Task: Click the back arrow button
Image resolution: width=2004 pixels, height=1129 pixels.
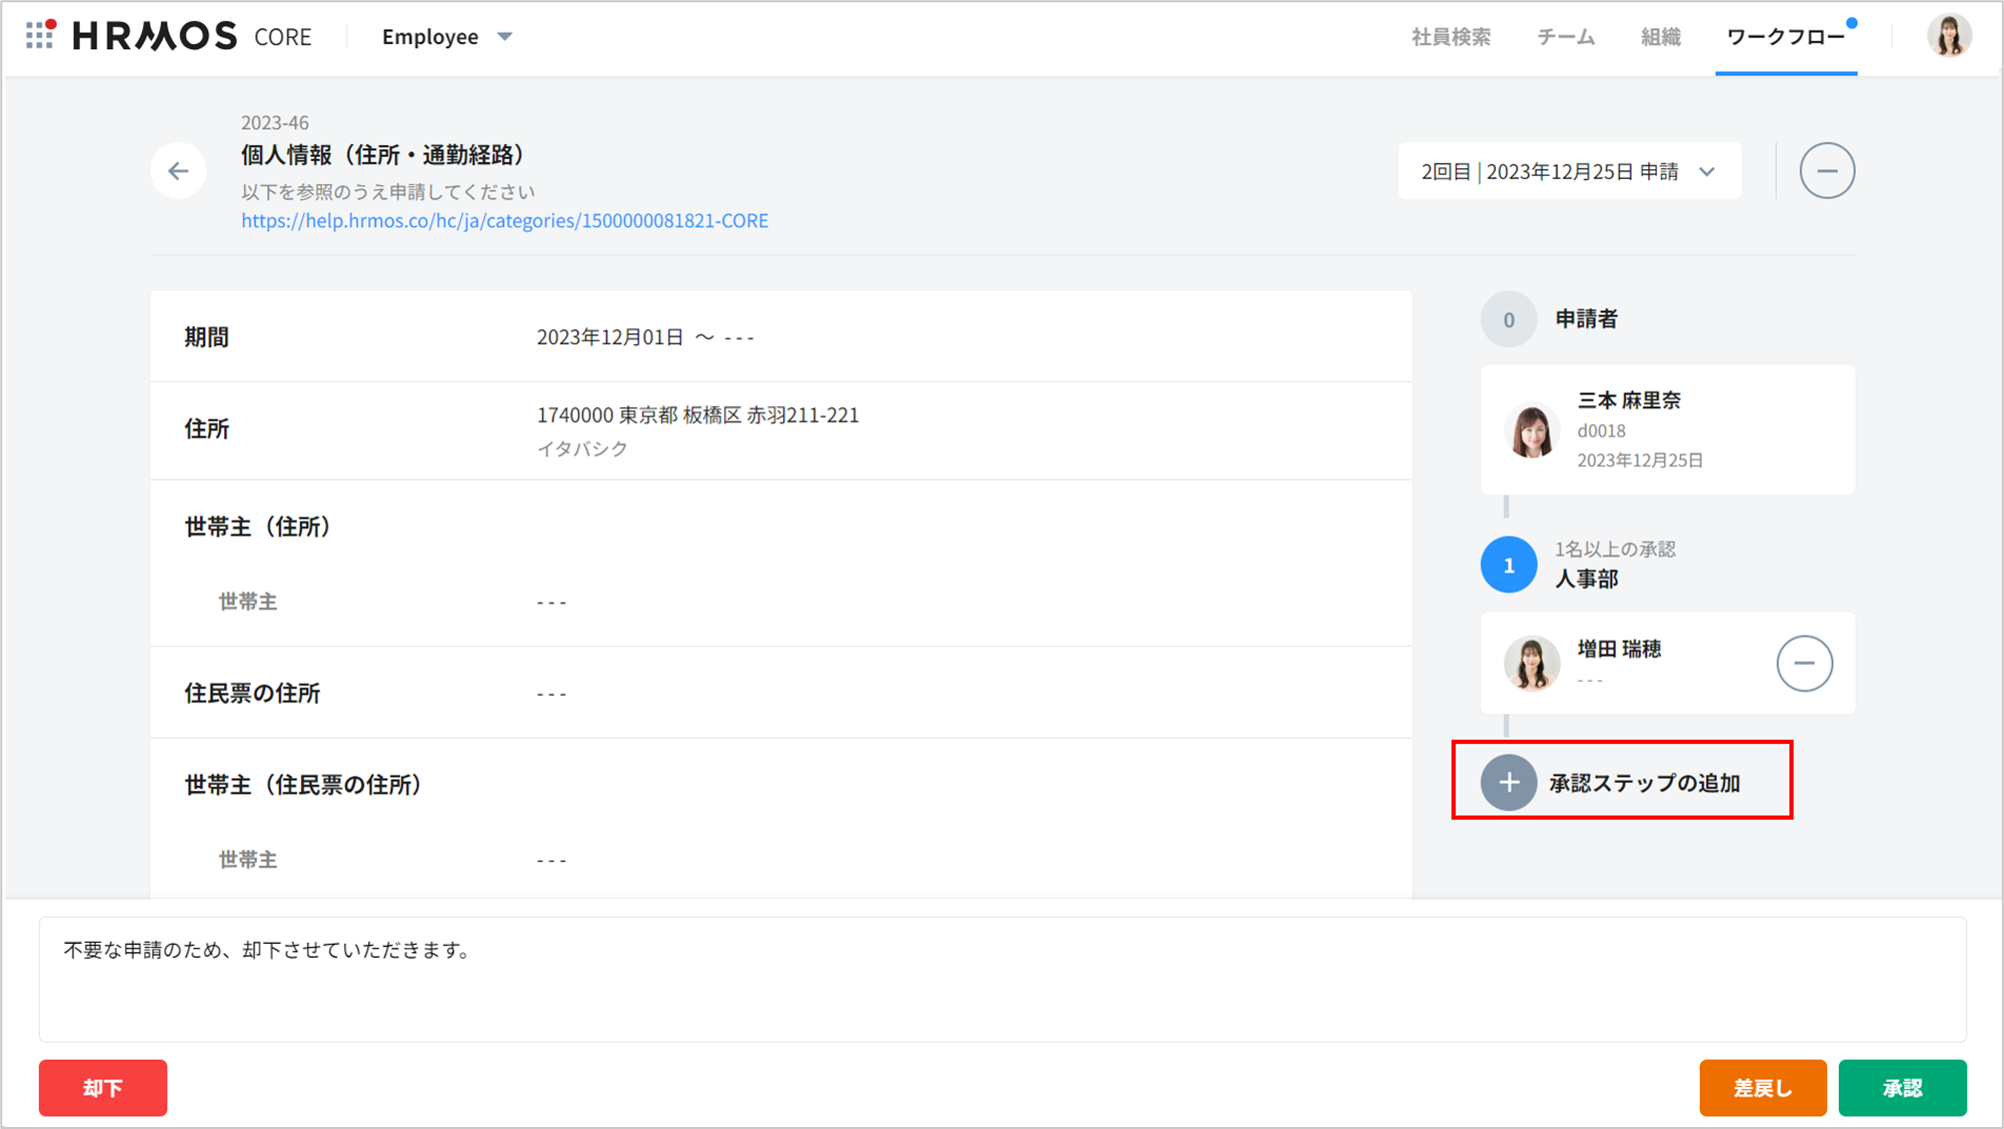Action: pyautogui.click(x=179, y=171)
